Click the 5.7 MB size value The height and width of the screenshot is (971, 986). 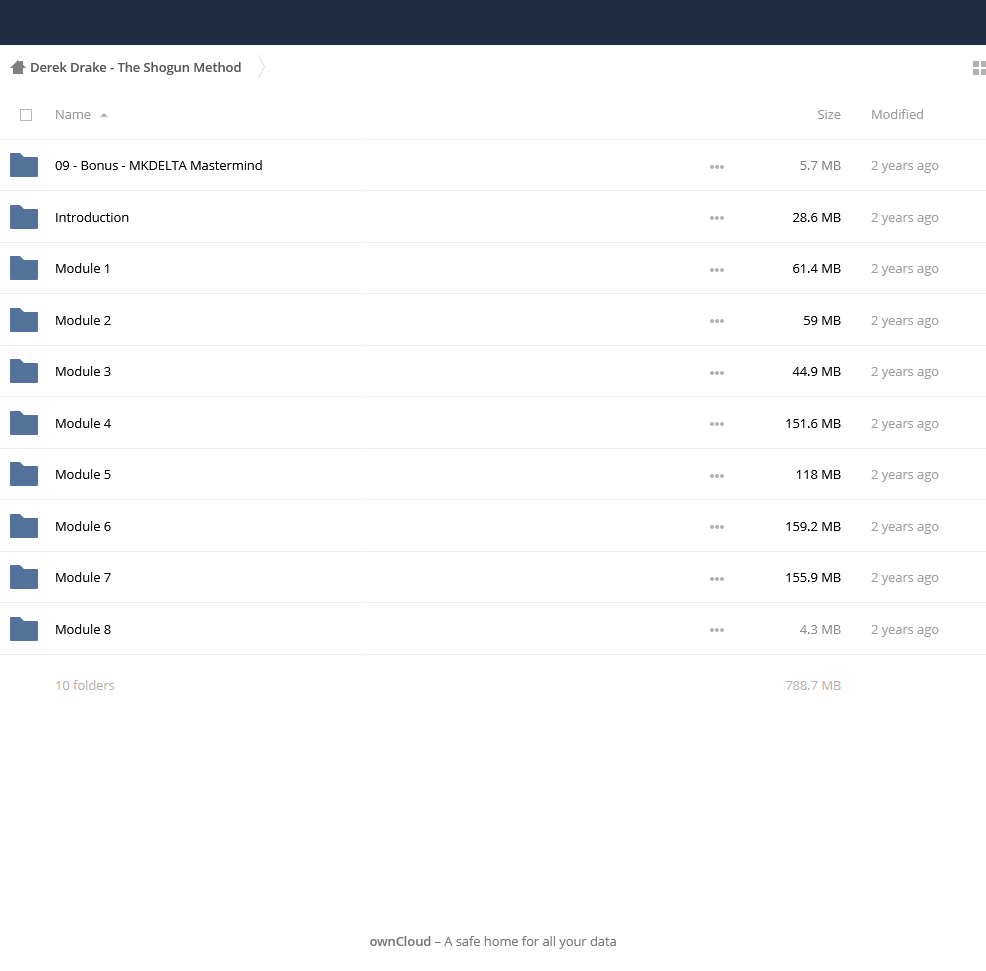pyautogui.click(x=820, y=165)
